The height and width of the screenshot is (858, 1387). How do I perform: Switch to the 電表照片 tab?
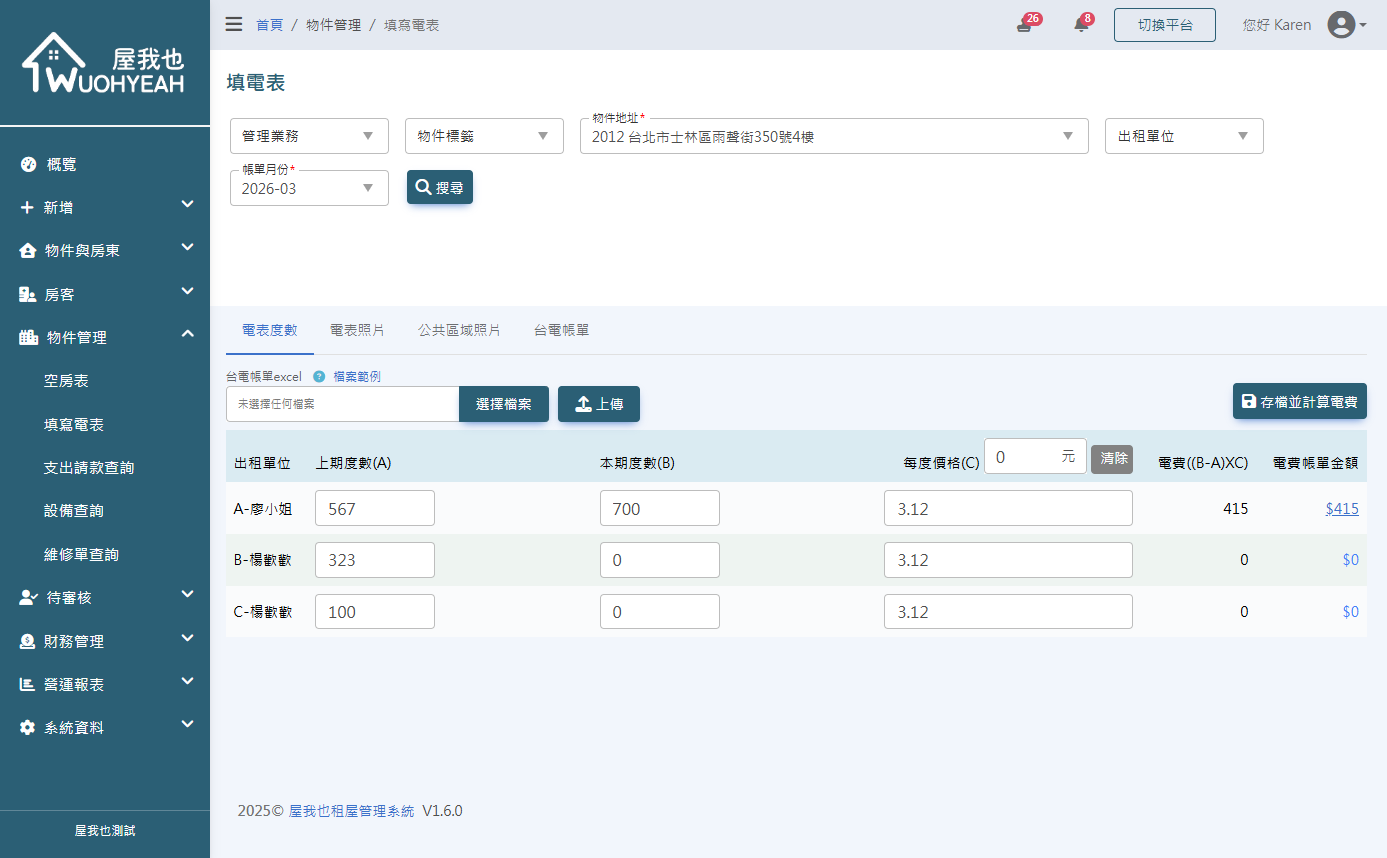[x=357, y=330]
